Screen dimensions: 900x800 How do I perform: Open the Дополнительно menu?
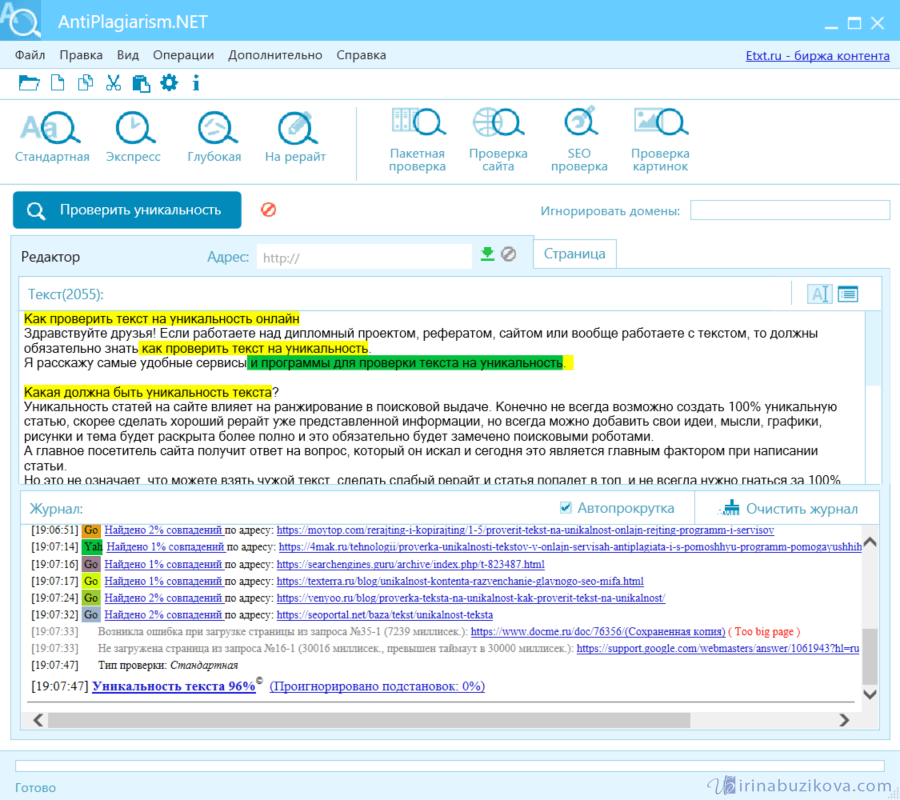pos(273,56)
